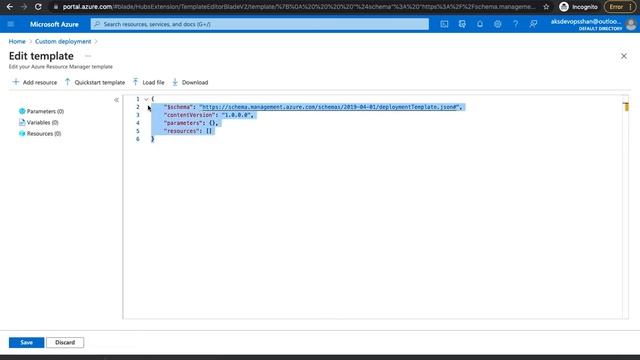Image resolution: width=640 pixels, height=360 pixels.
Task: Click the Edit template heading
Action: tap(41, 56)
